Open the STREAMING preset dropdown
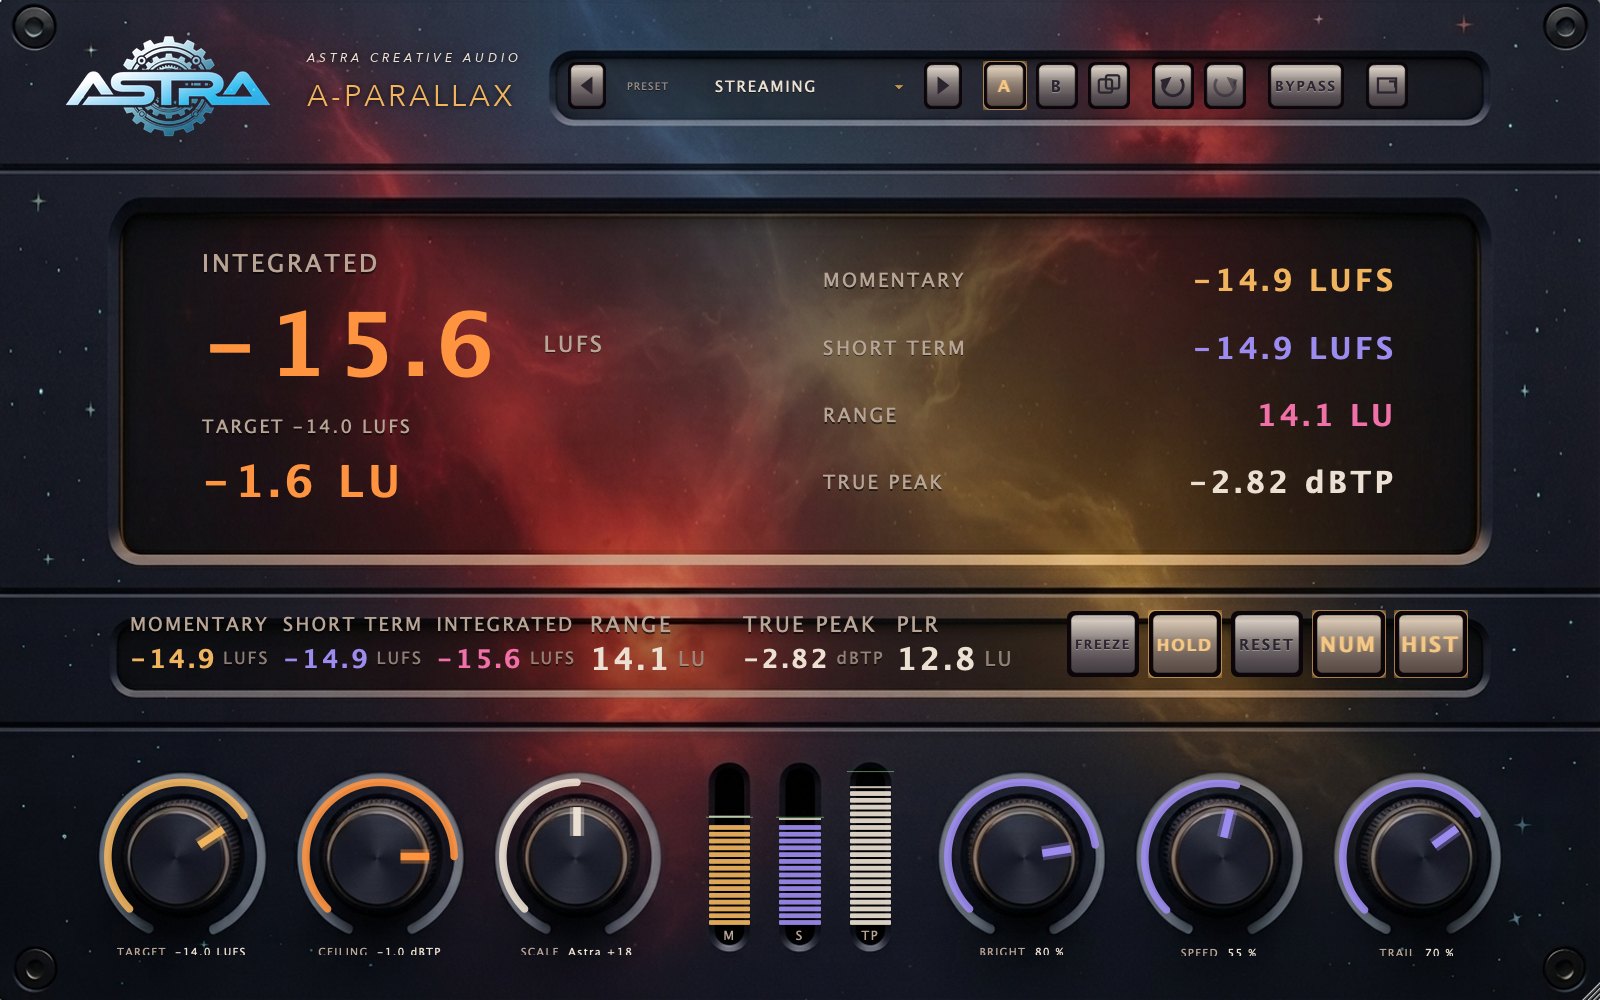1600x1000 pixels. [808, 86]
